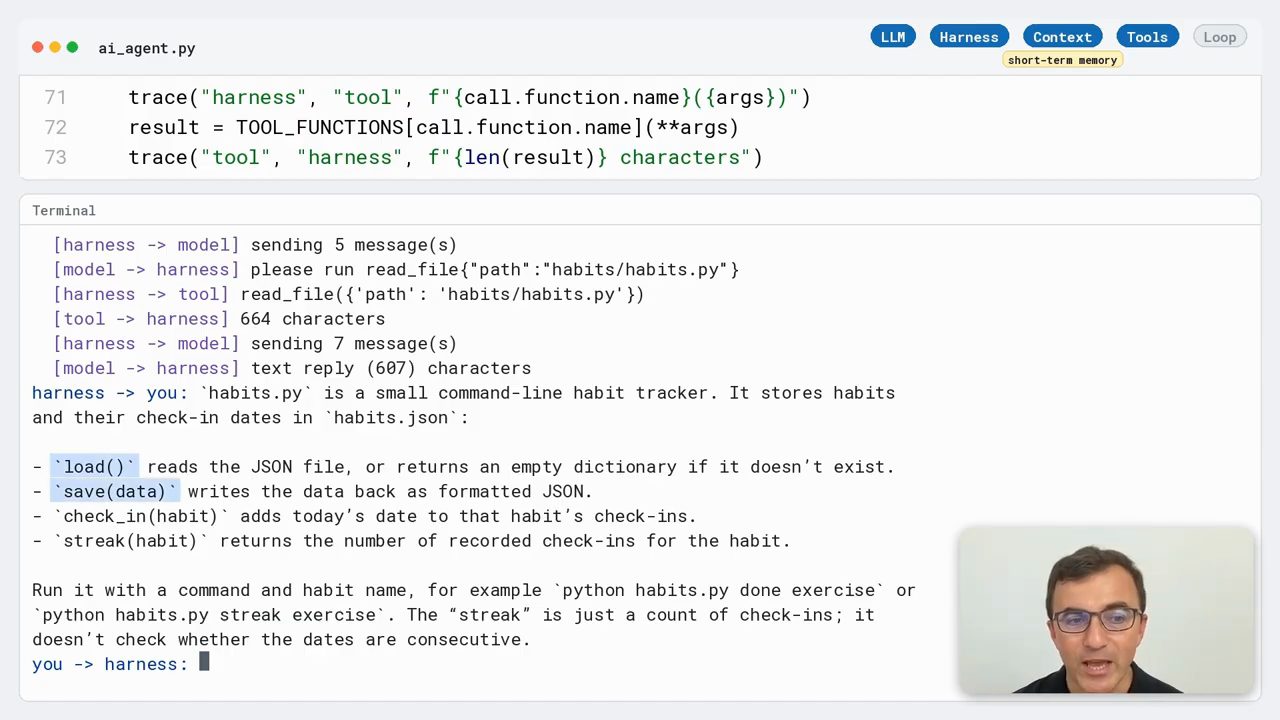Click the "short-term memory" yellow tag
The height and width of the screenshot is (720, 1280).
[x=1062, y=60]
